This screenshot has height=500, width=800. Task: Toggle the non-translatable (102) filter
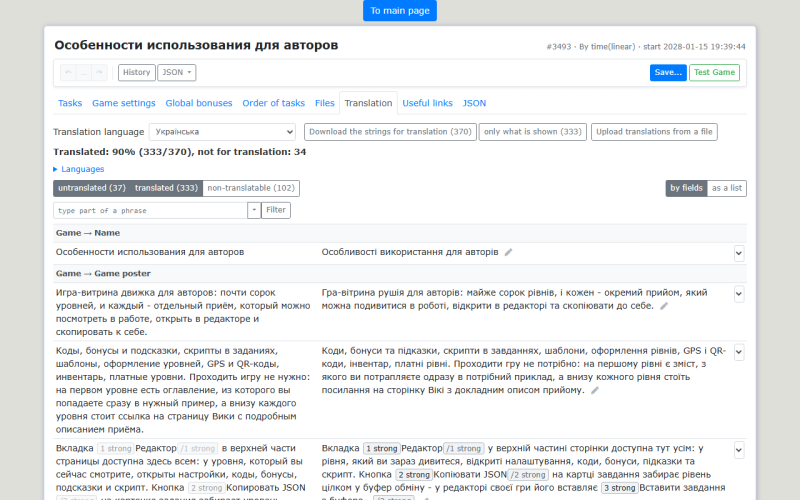click(x=251, y=188)
